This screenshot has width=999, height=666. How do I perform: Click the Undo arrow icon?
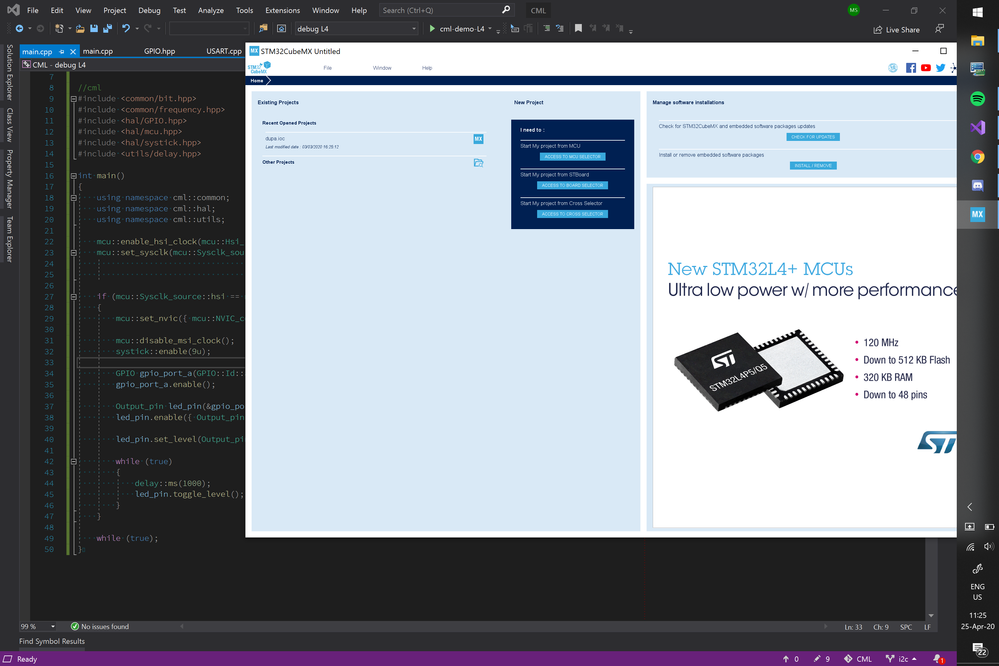(x=126, y=29)
